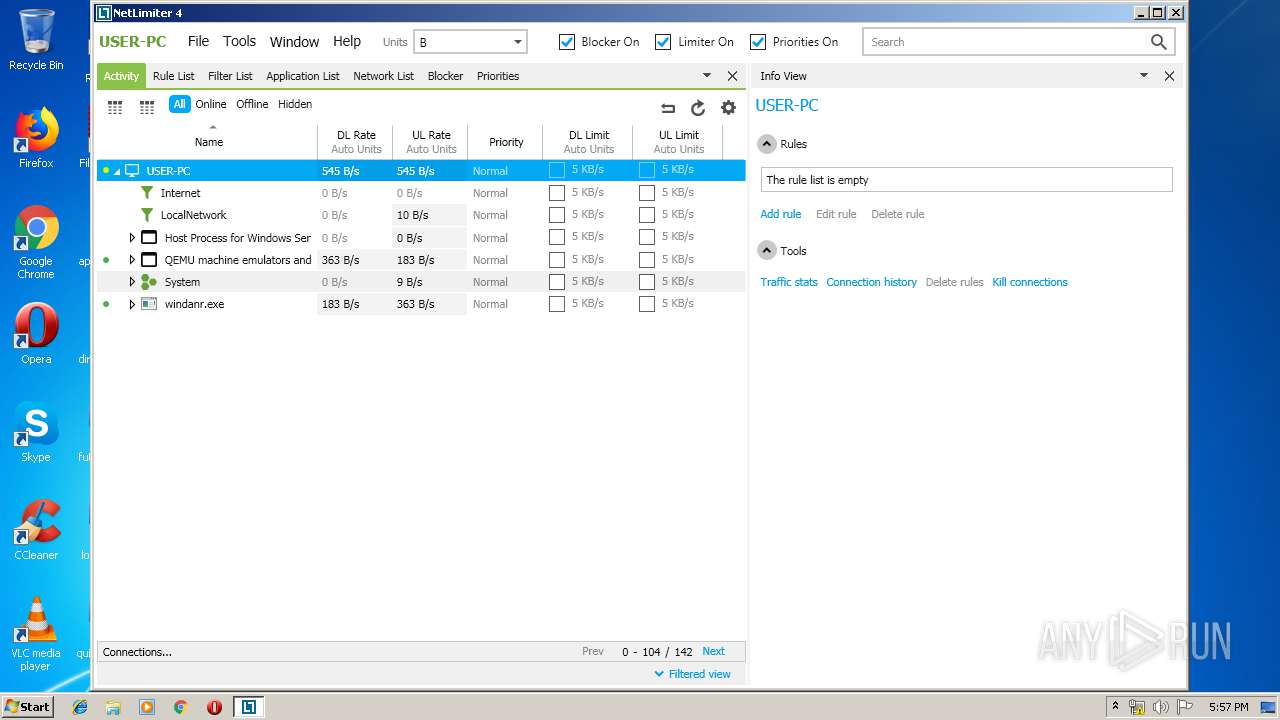
Task: Go to Next page of connections
Action: pos(713,651)
